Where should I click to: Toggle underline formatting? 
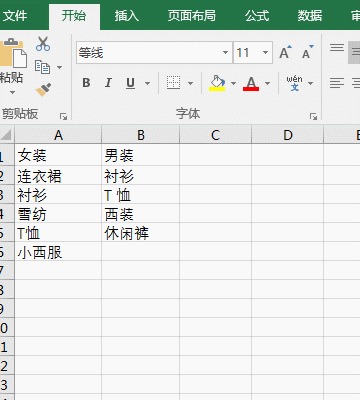[x=131, y=83]
